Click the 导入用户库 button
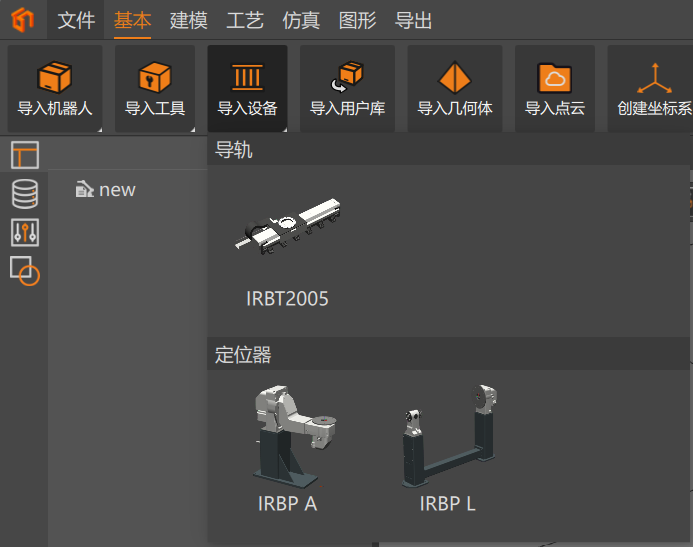The image size is (693, 547). click(347, 88)
